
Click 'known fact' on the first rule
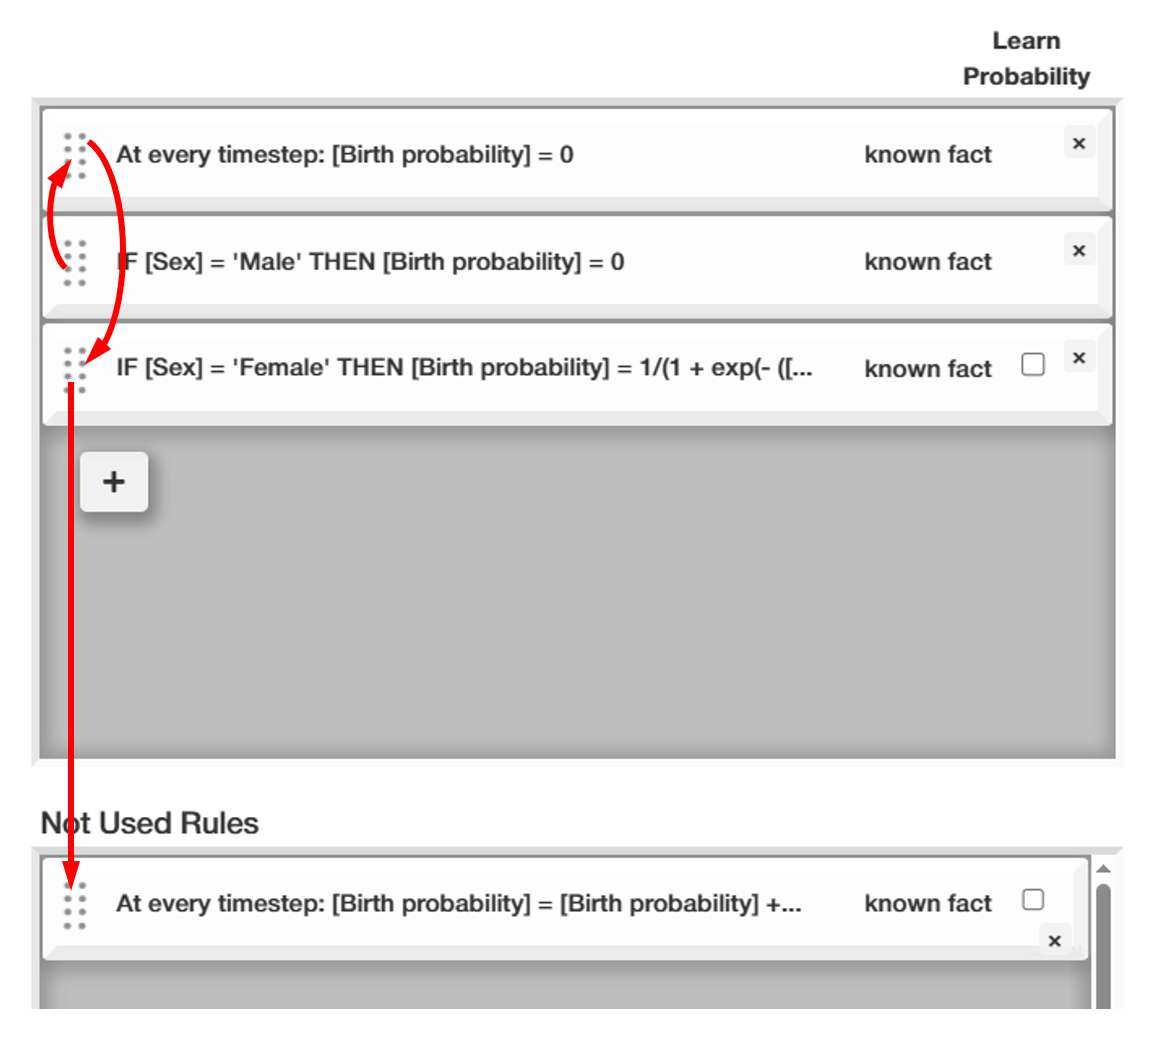[927, 155]
